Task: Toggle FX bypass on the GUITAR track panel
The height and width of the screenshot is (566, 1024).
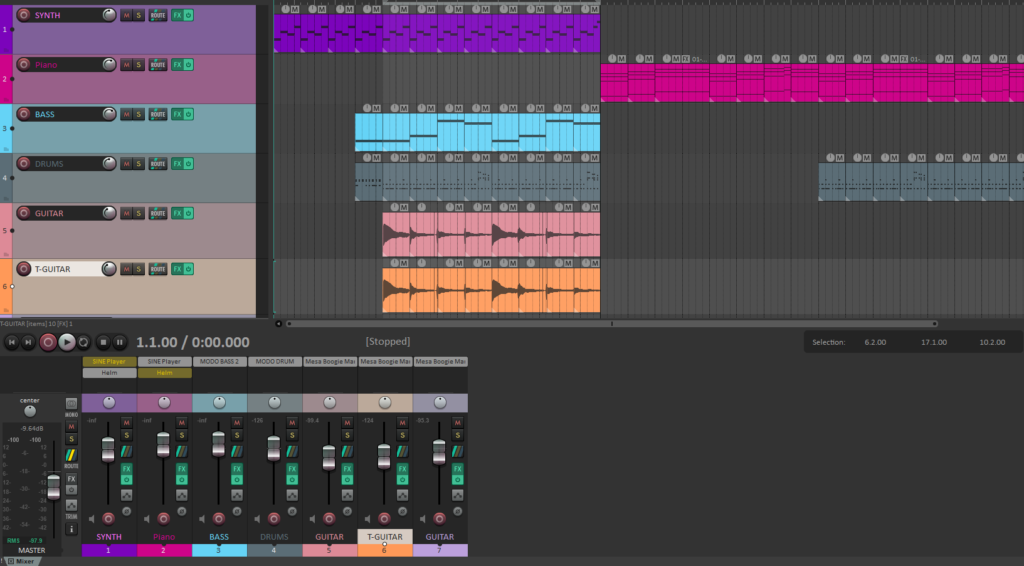Action: click(189, 213)
